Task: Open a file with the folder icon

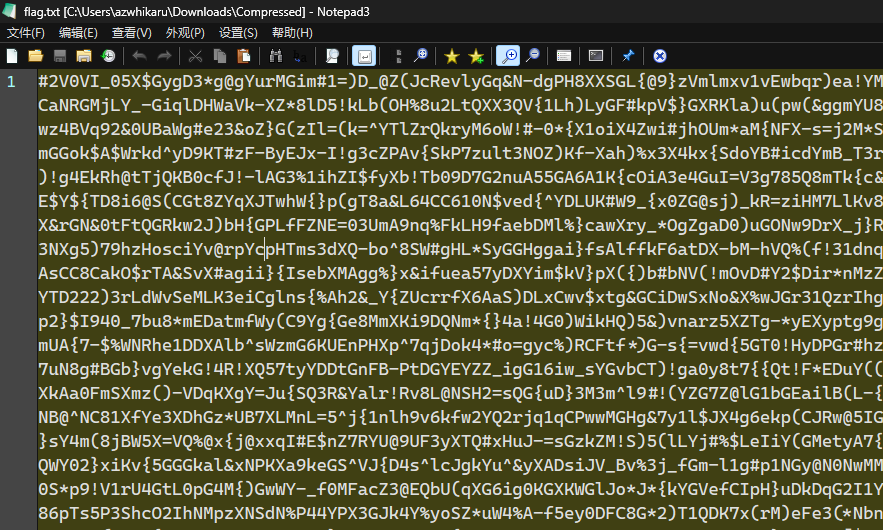Action: 35,56
